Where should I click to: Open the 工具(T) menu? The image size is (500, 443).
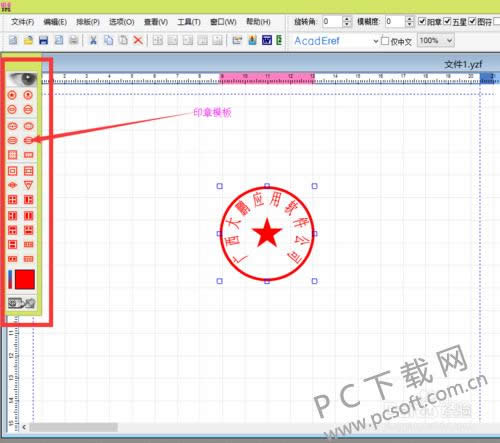(x=189, y=22)
